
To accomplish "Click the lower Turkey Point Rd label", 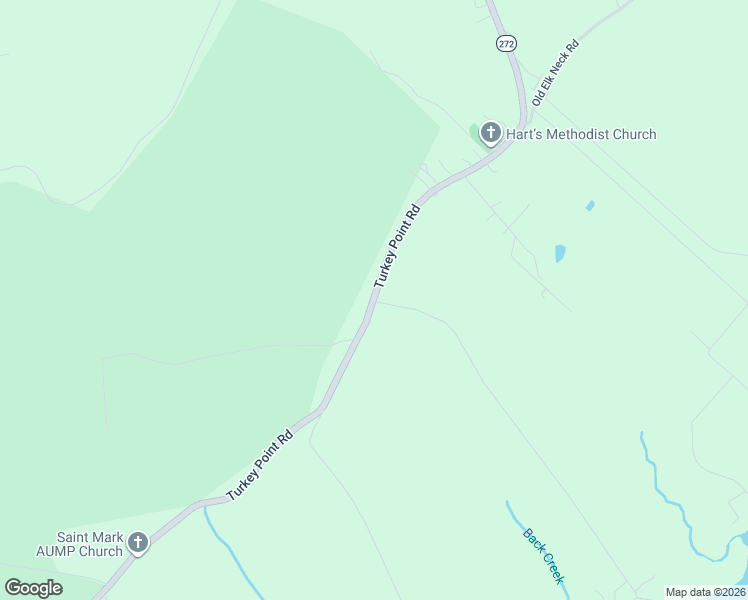I will point(260,466).
